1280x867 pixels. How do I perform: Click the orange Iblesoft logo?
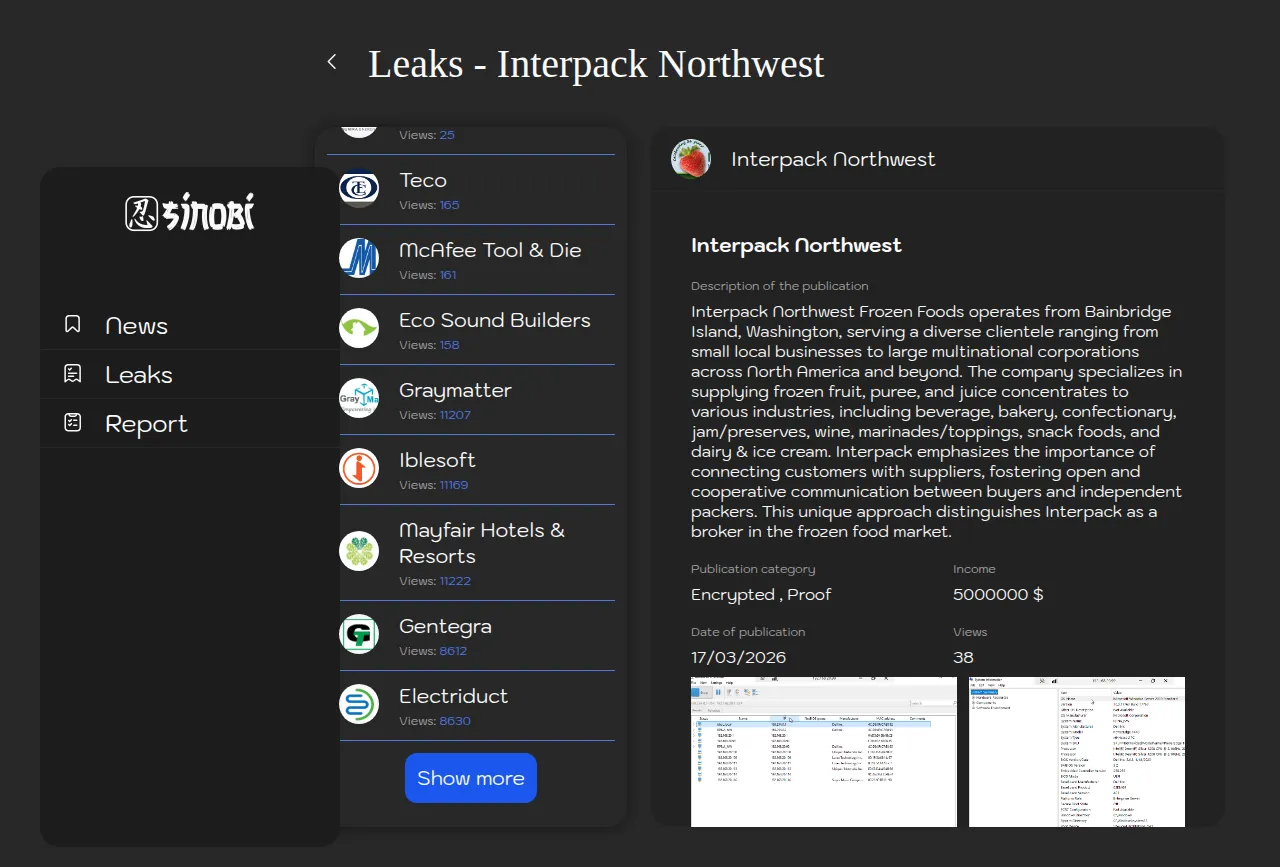(x=358, y=468)
